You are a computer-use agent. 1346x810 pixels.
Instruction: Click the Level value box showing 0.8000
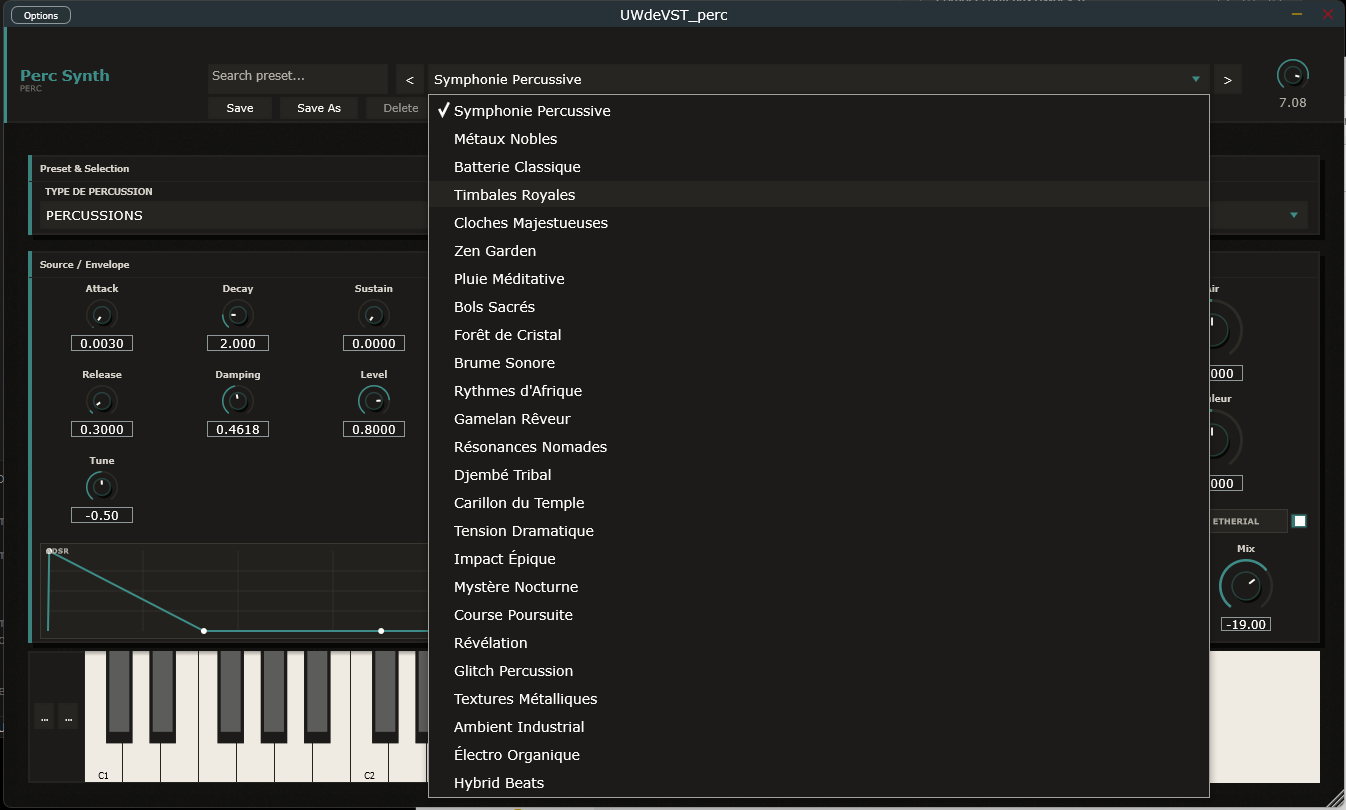pyautogui.click(x=373, y=429)
